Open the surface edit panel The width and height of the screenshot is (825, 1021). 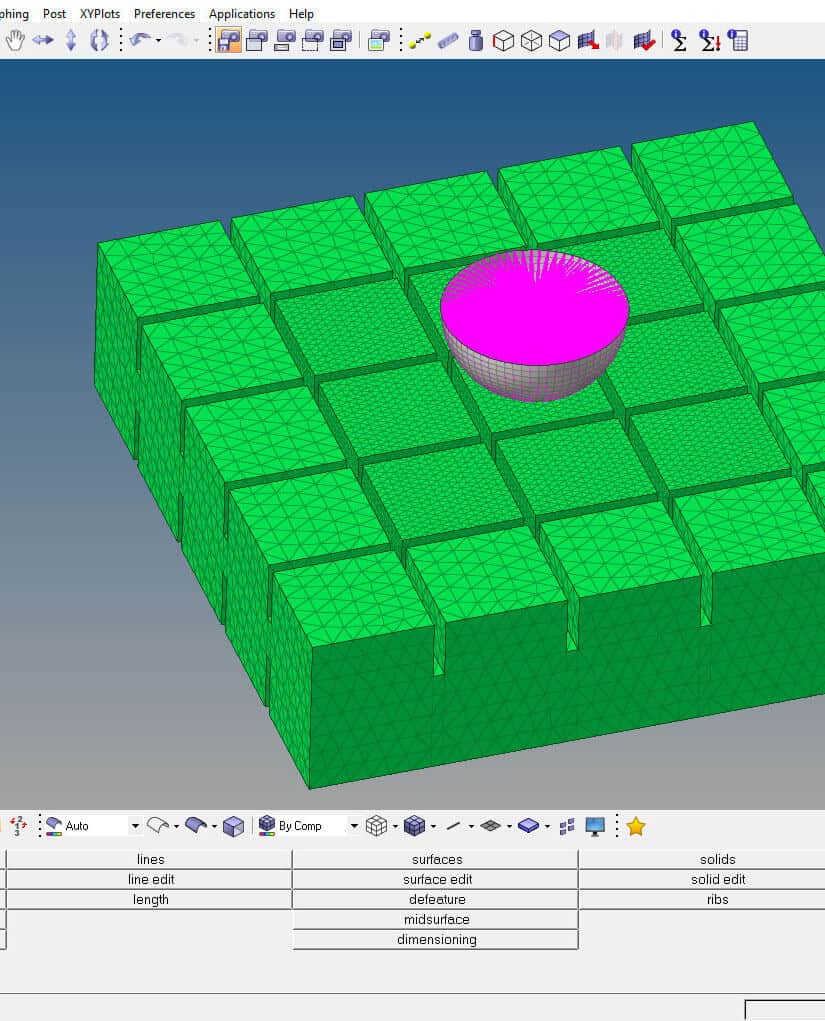pyautogui.click(x=436, y=879)
